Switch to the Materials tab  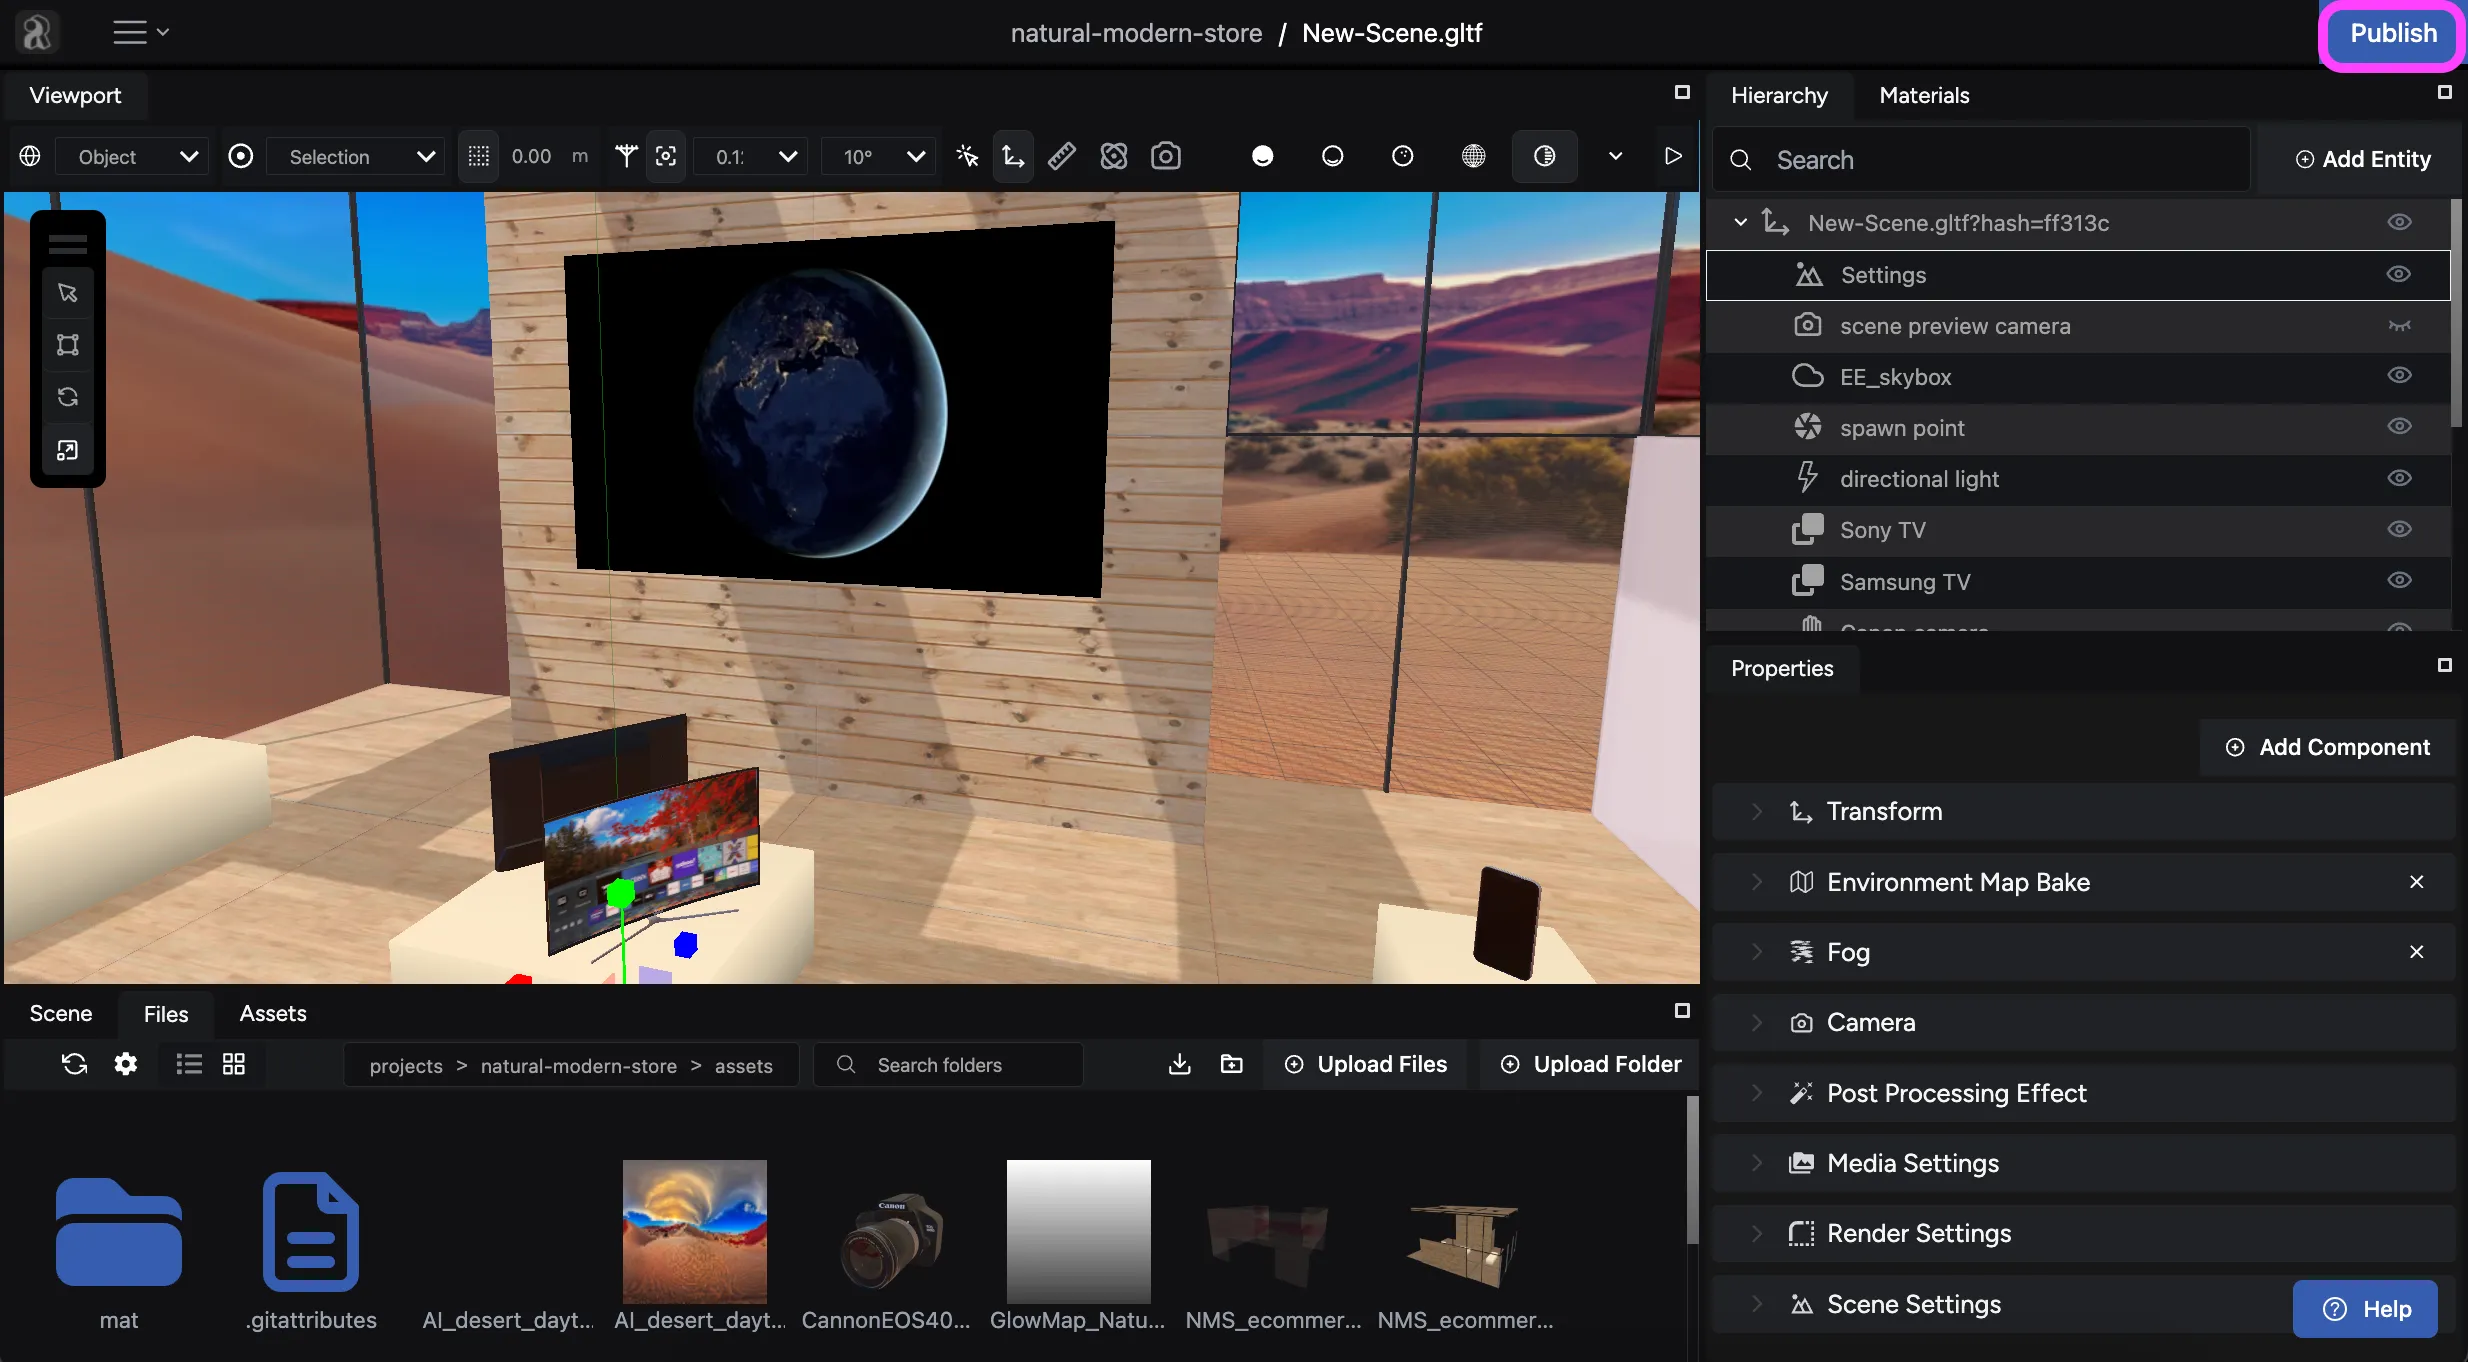tap(1923, 94)
